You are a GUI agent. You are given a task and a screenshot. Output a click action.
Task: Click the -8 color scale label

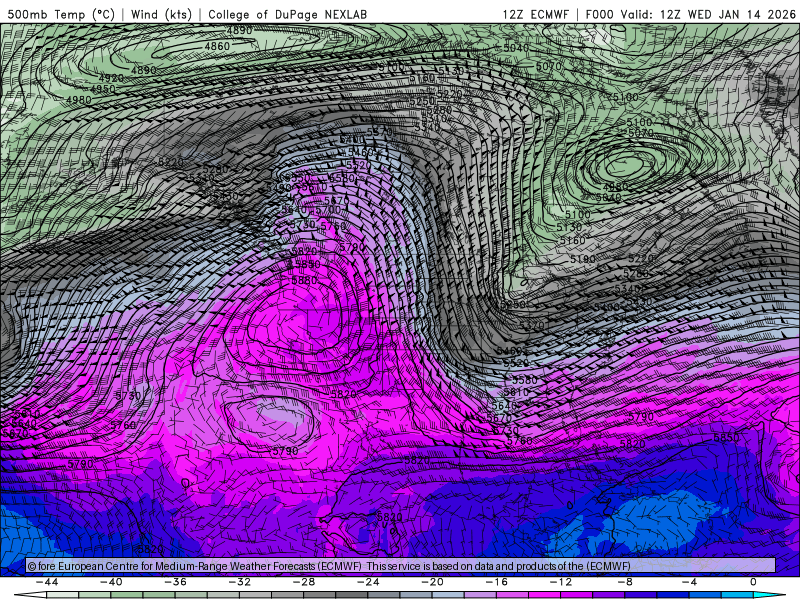625,582
